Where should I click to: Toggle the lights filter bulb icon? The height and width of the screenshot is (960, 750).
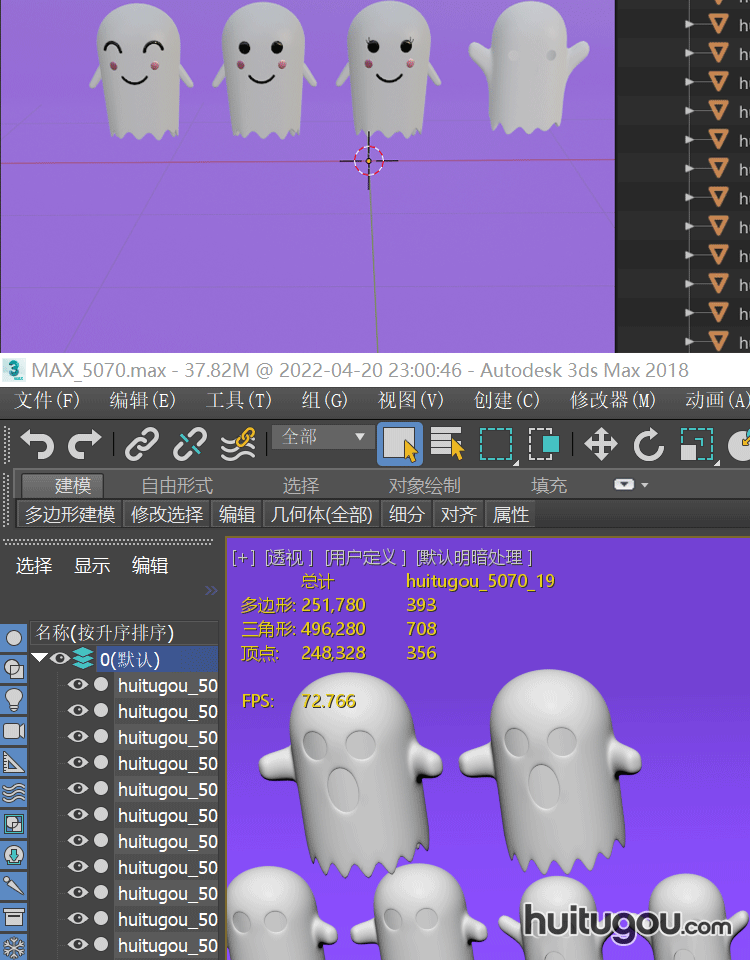click(x=14, y=699)
